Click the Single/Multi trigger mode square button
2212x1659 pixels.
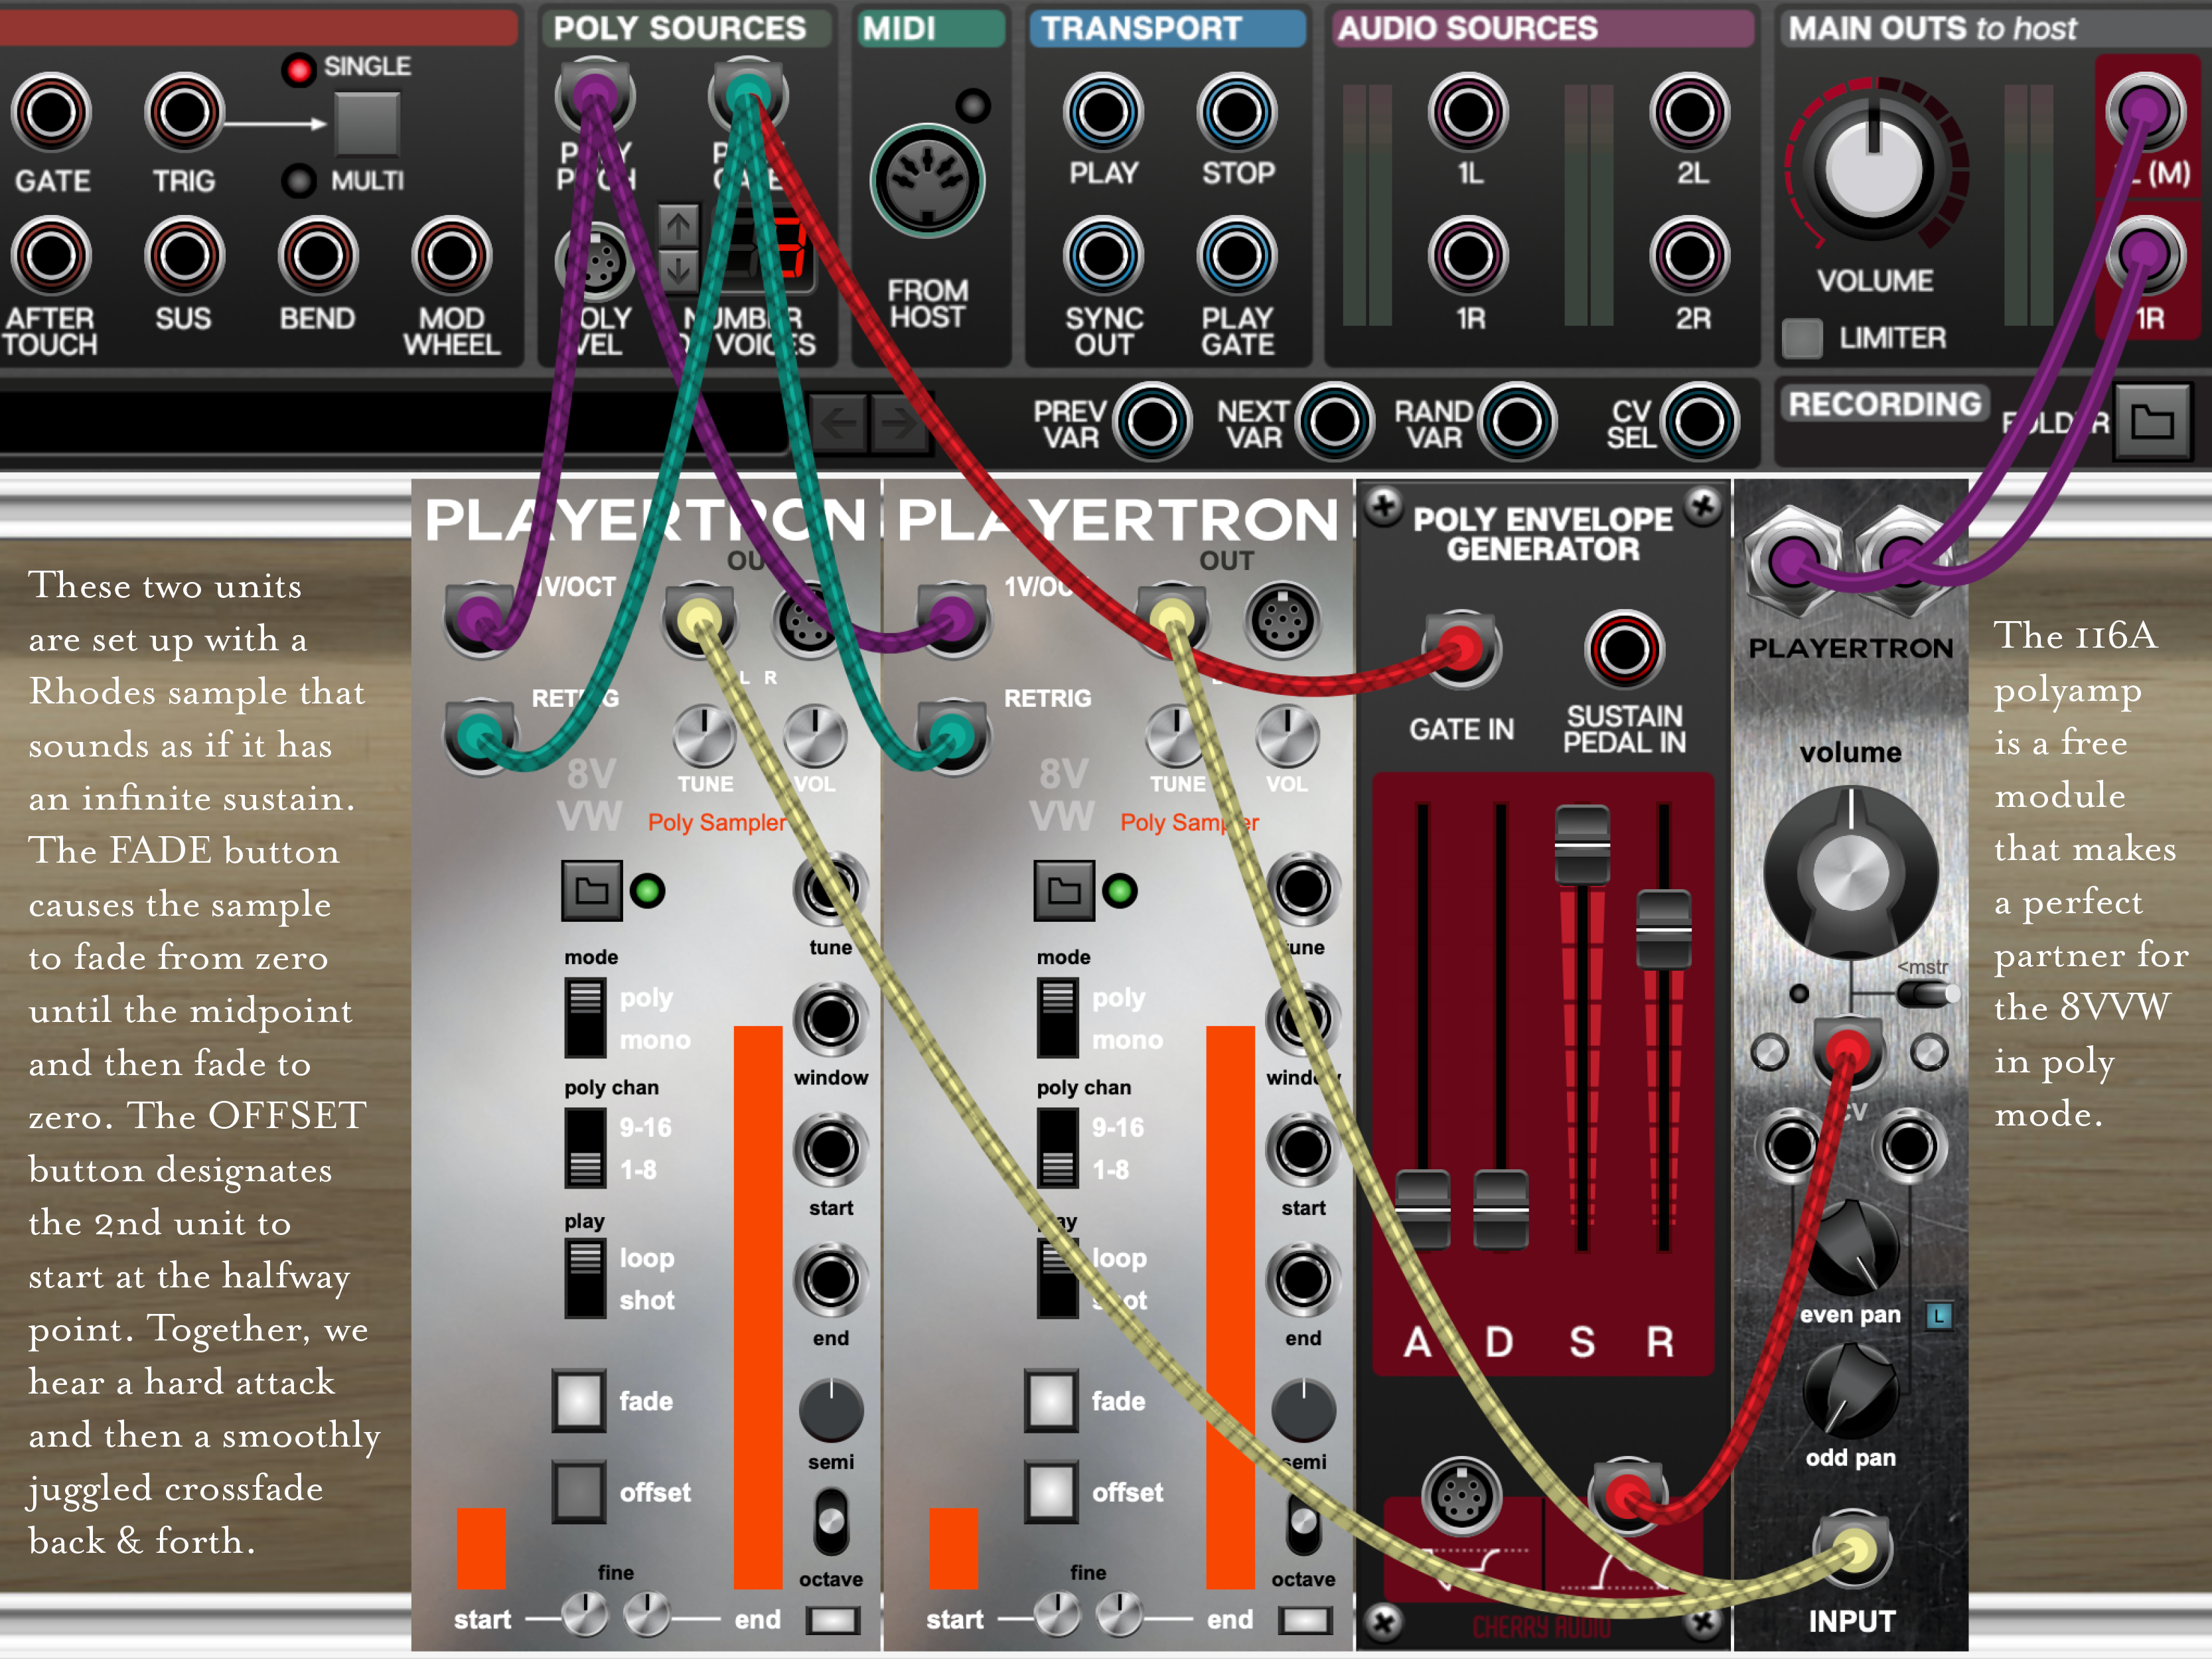(x=367, y=124)
